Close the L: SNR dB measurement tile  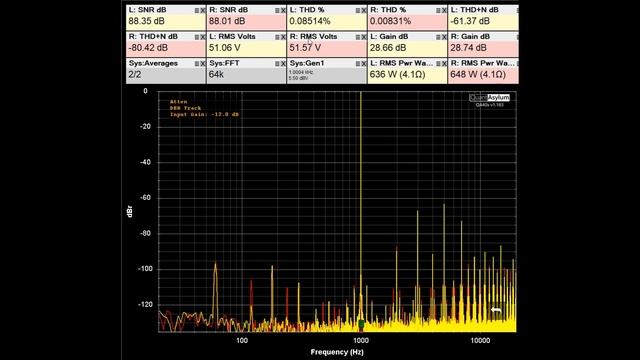203,11
